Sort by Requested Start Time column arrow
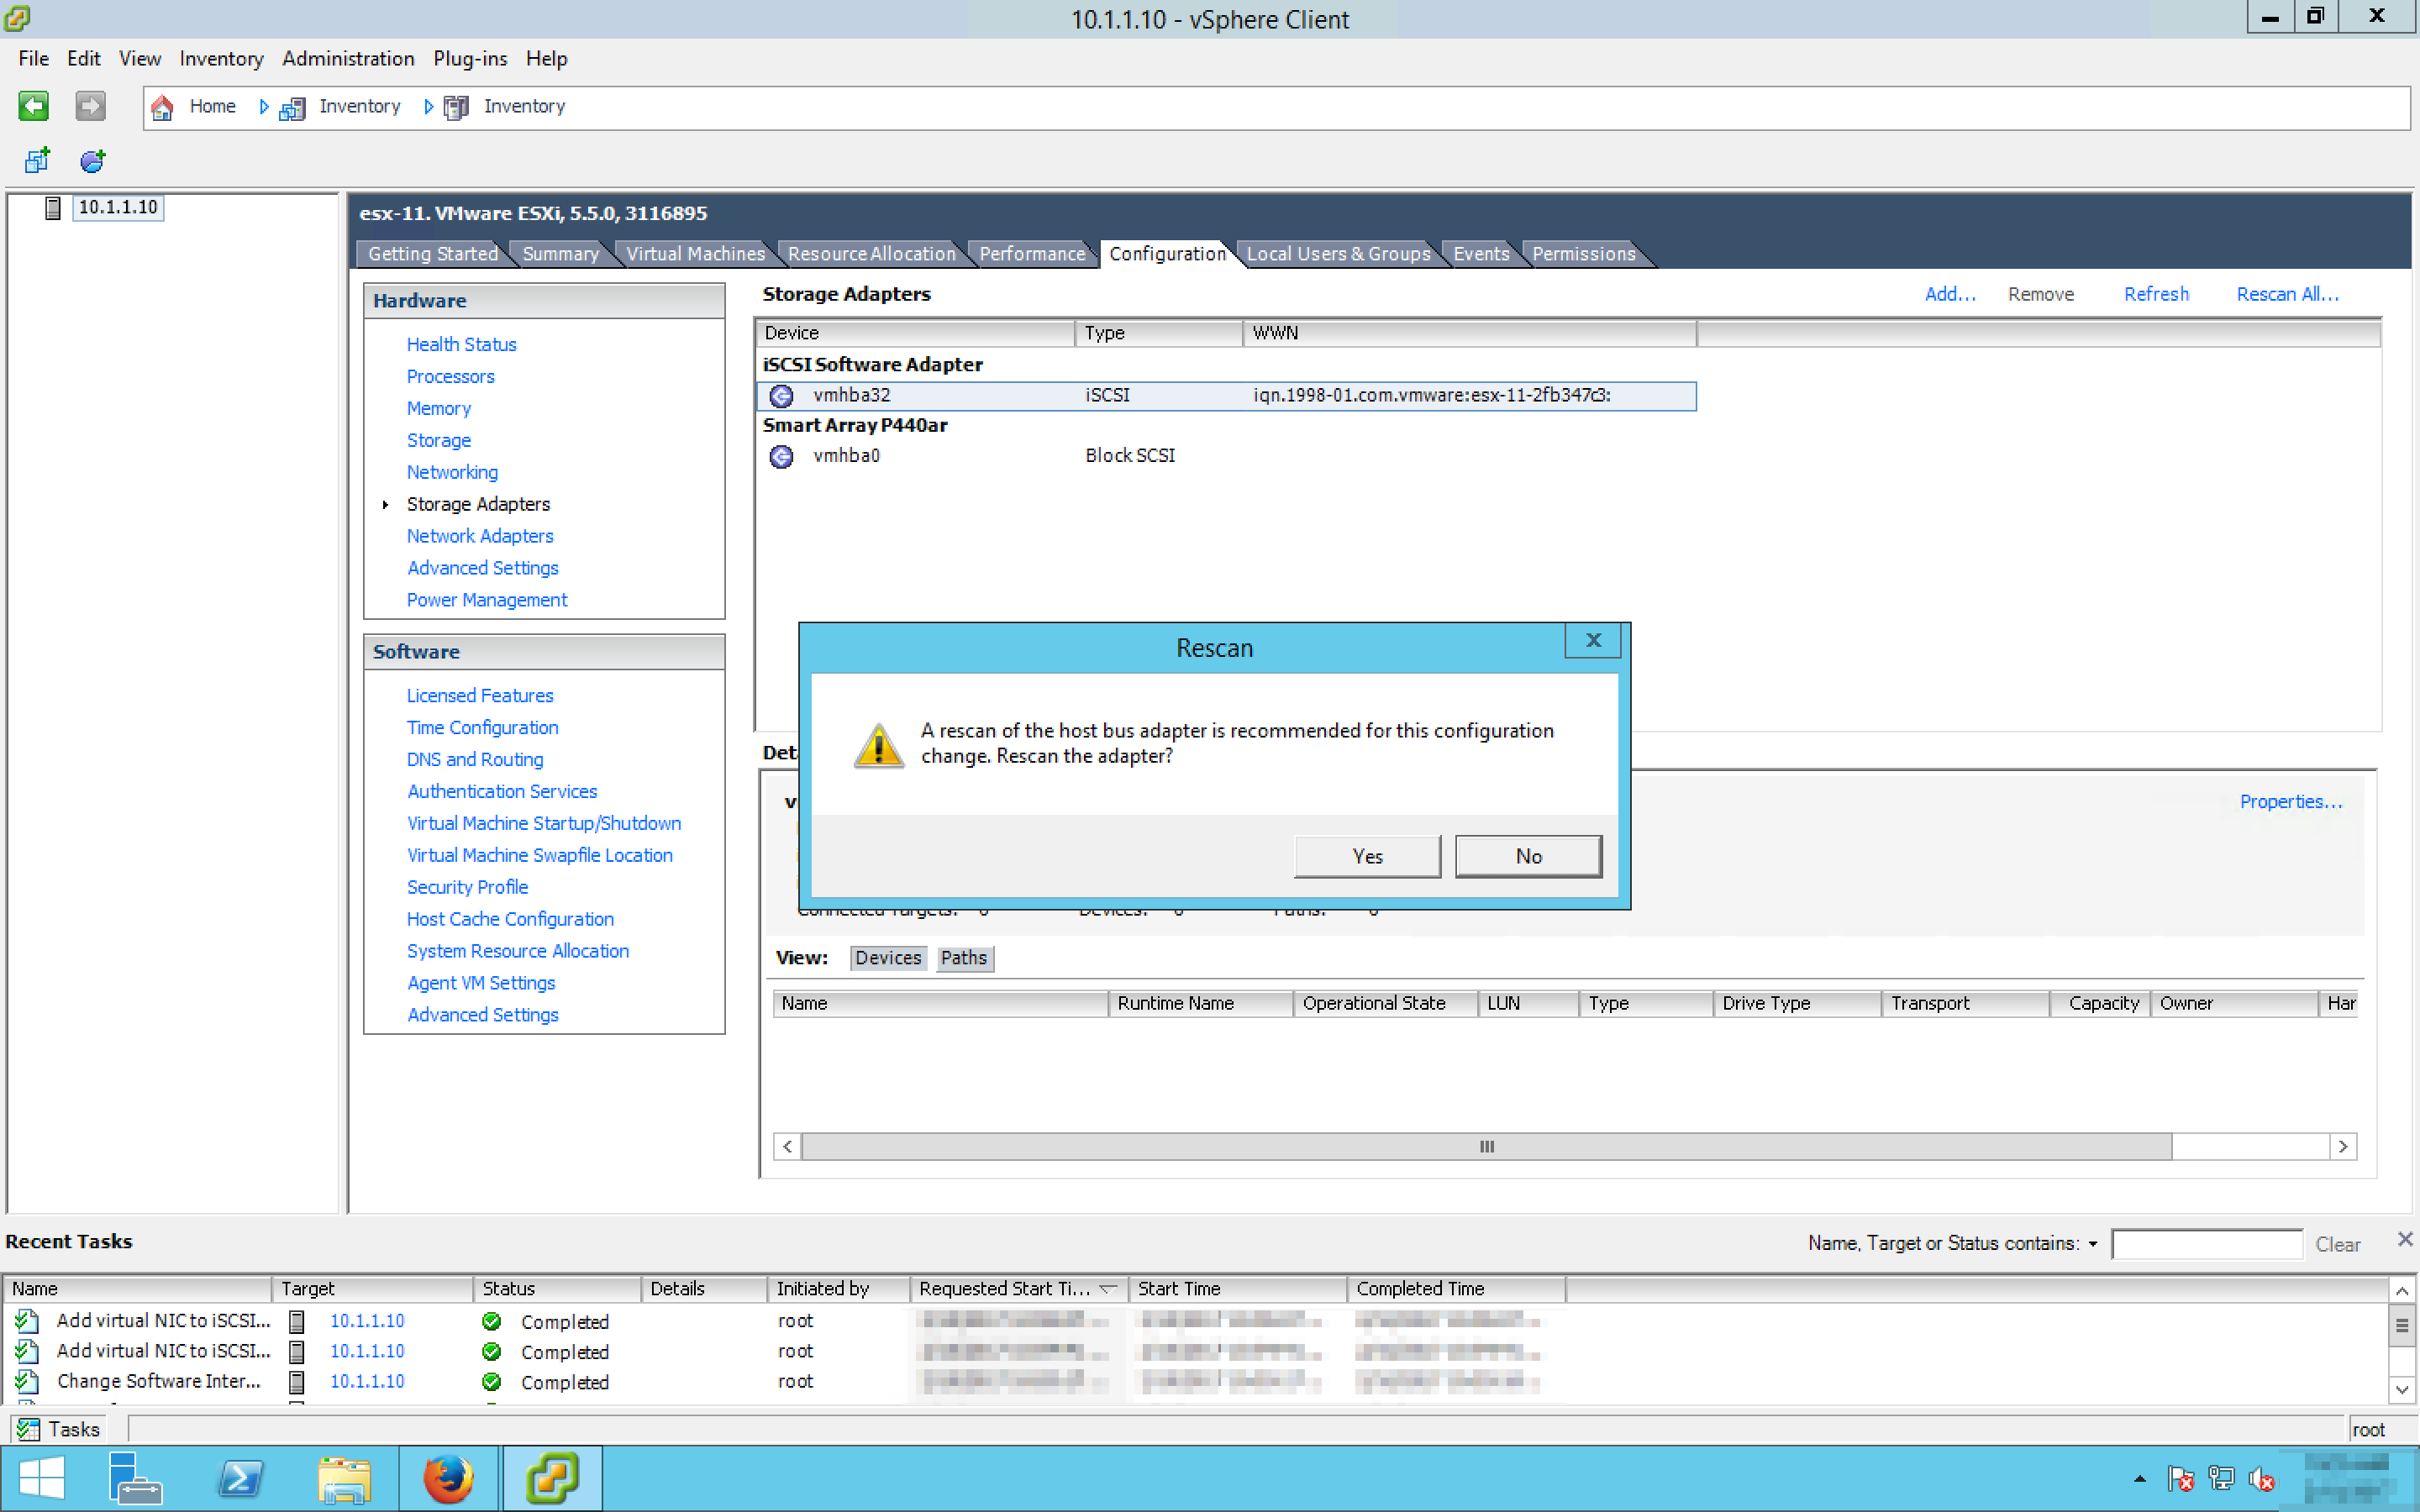 [1108, 1289]
